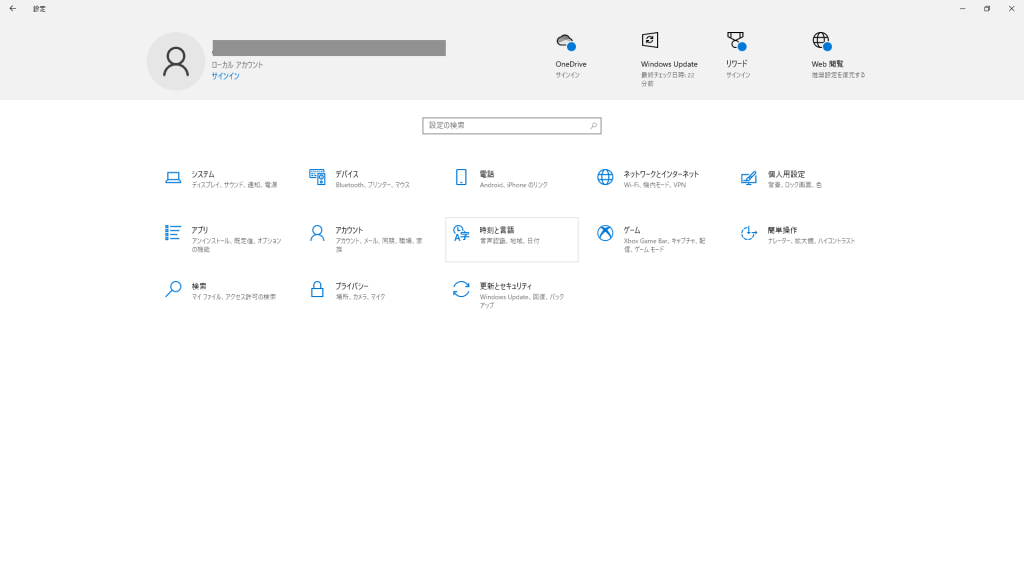Screen dimensions: 1024x576
Task: Click the Bluetooth、プリンター、マウス description
Action: [372, 185]
